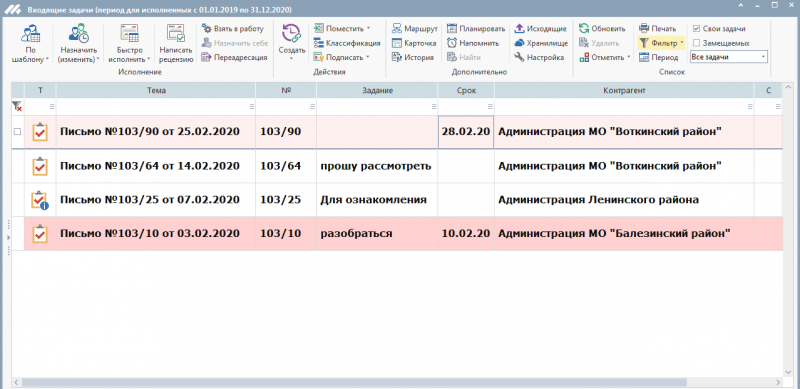Click date cell 28.02.20
800x389 pixels.
click(x=466, y=132)
